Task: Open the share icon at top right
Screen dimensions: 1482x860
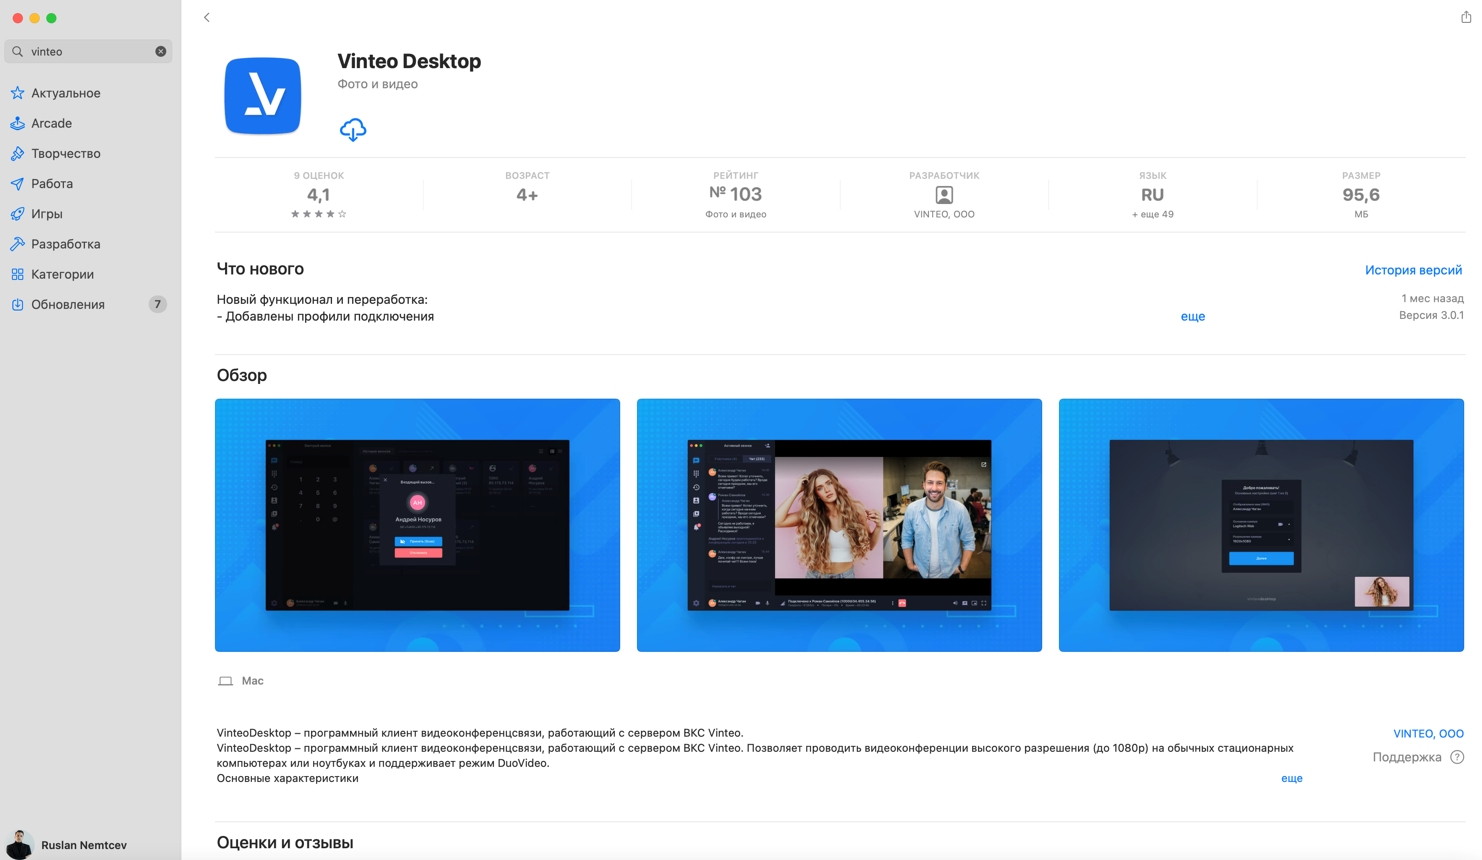Action: click(x=1465, y=16)
